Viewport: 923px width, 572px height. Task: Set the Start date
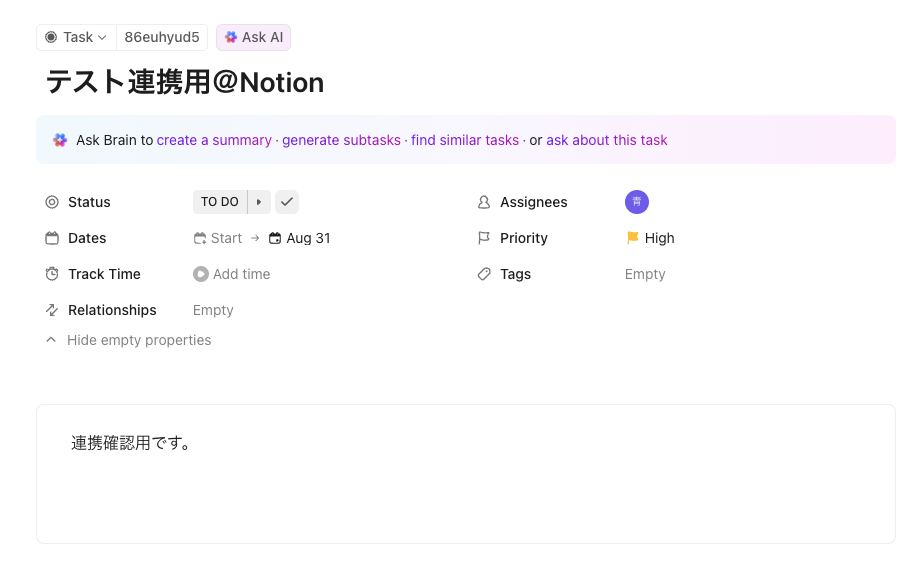click(218, 238)
